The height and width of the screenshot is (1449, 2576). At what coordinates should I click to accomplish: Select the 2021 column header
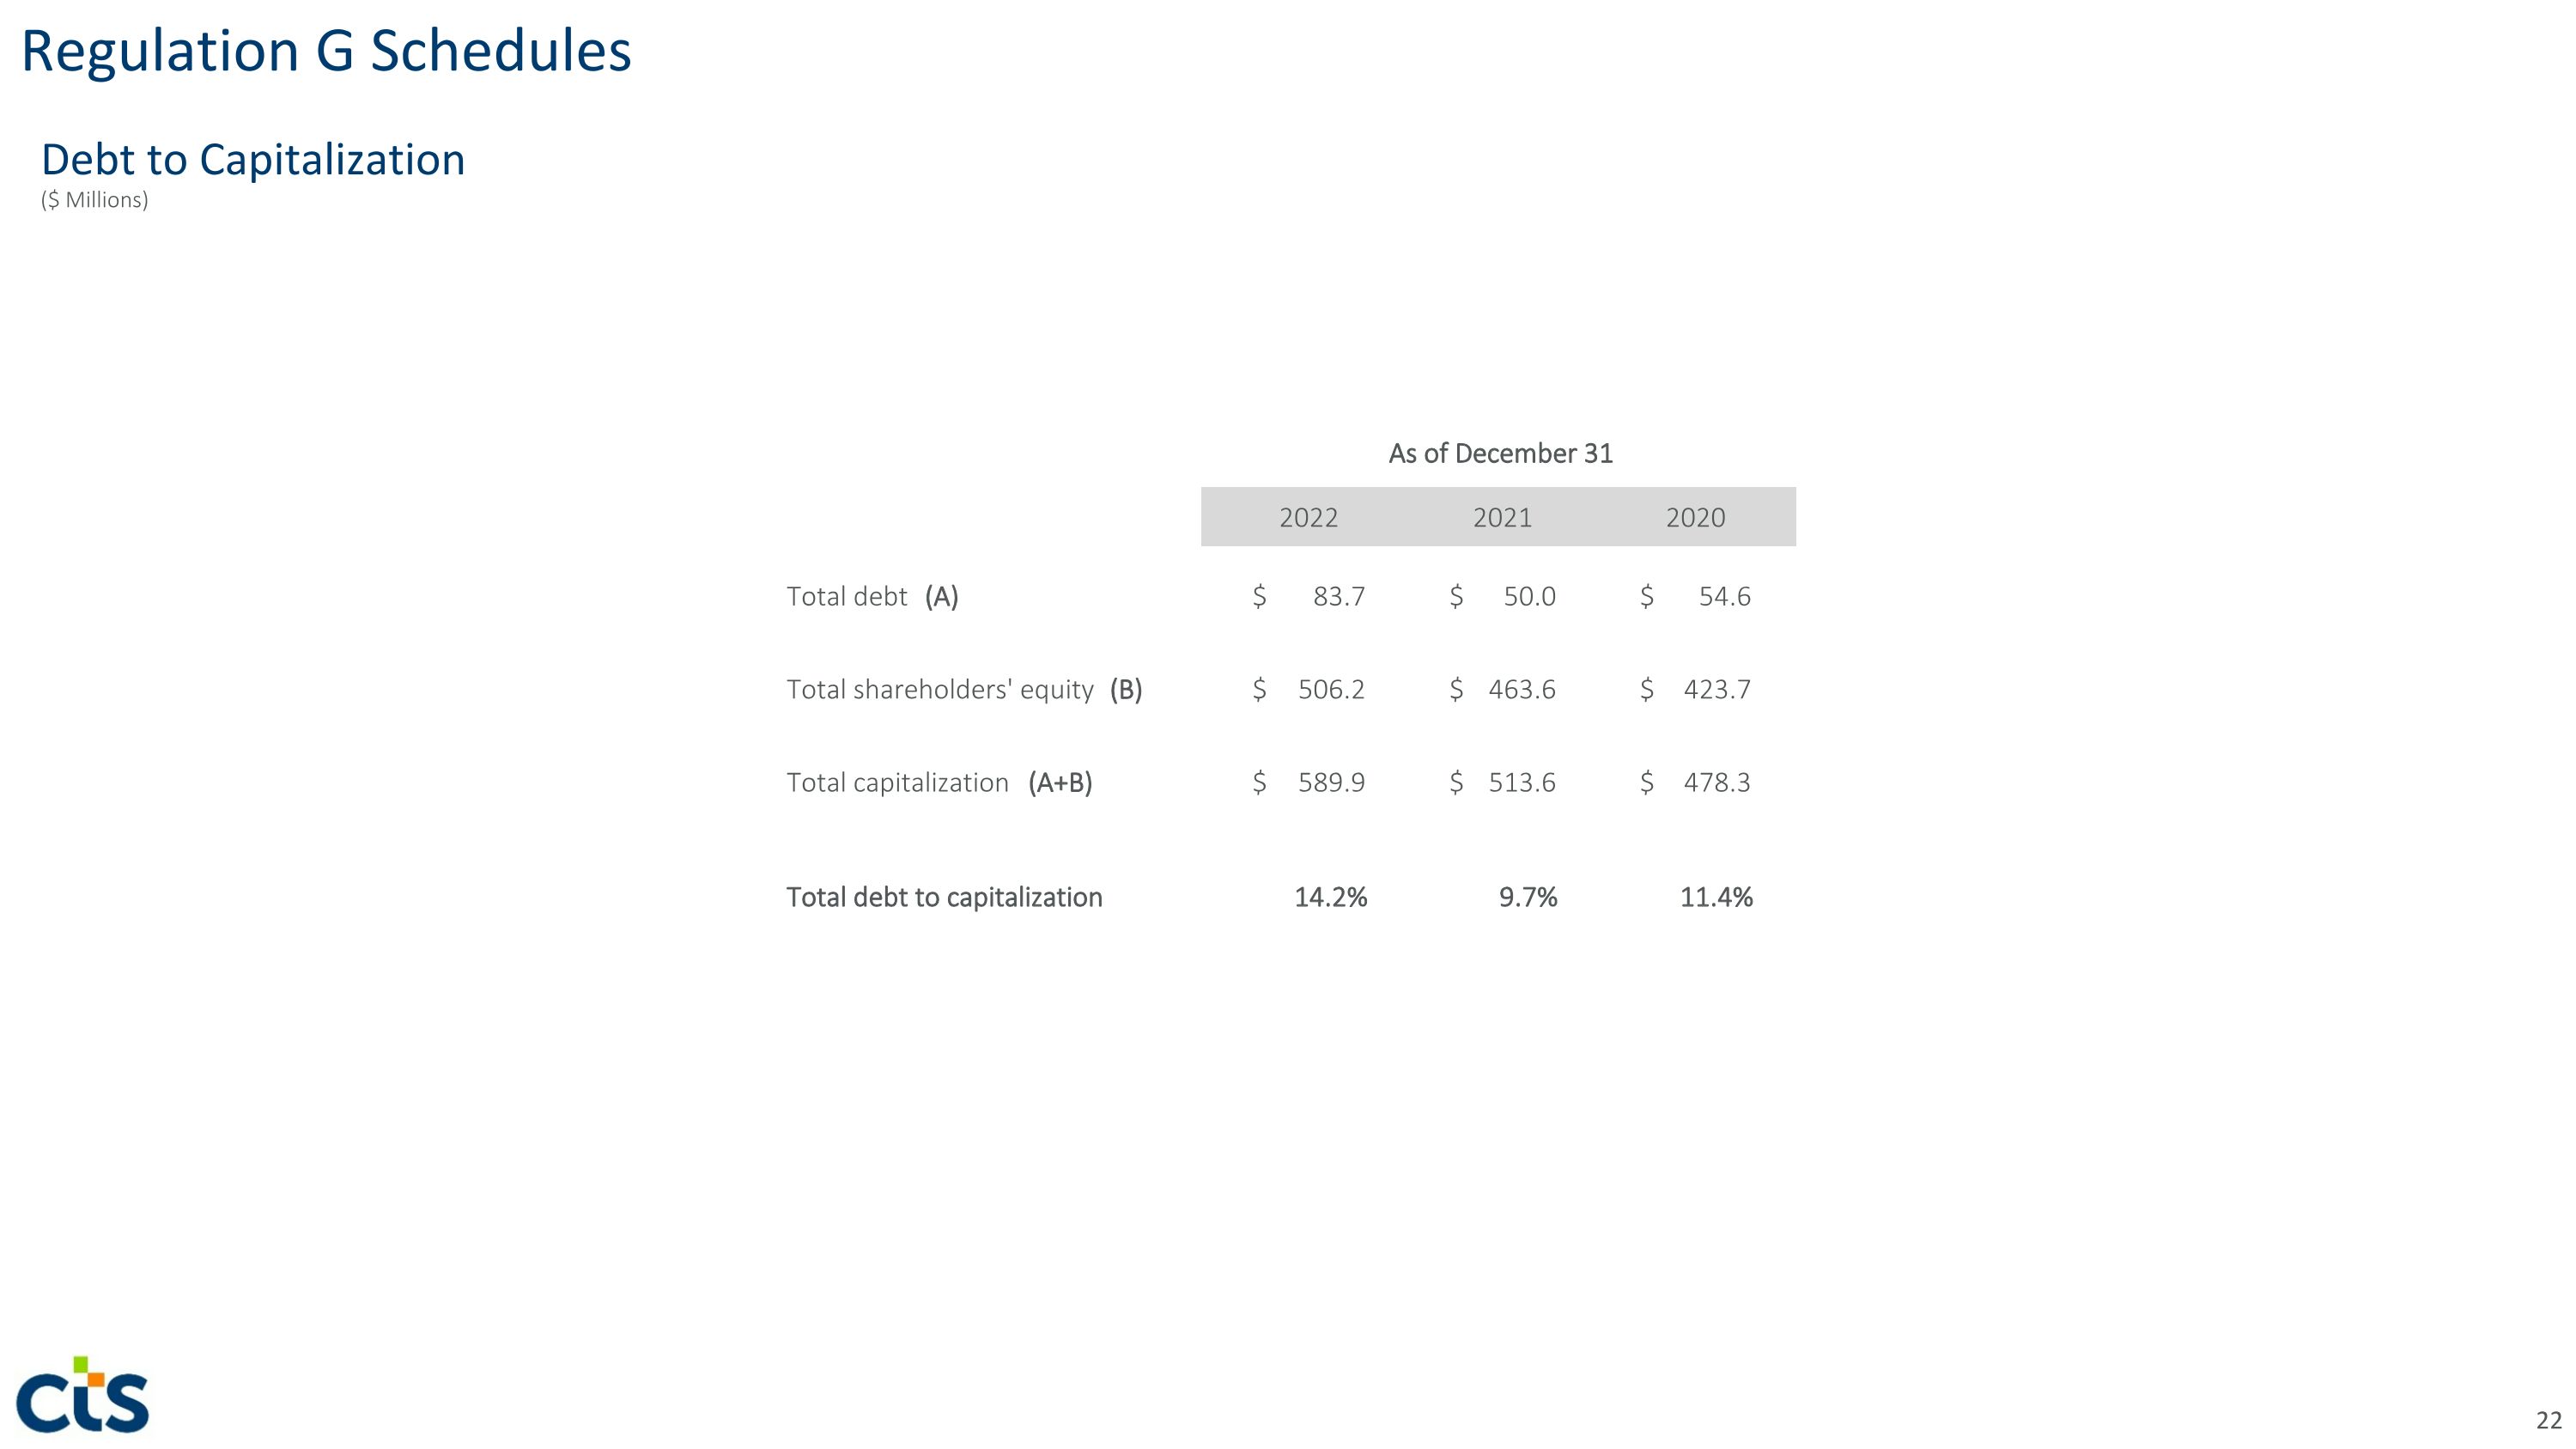1502,518
